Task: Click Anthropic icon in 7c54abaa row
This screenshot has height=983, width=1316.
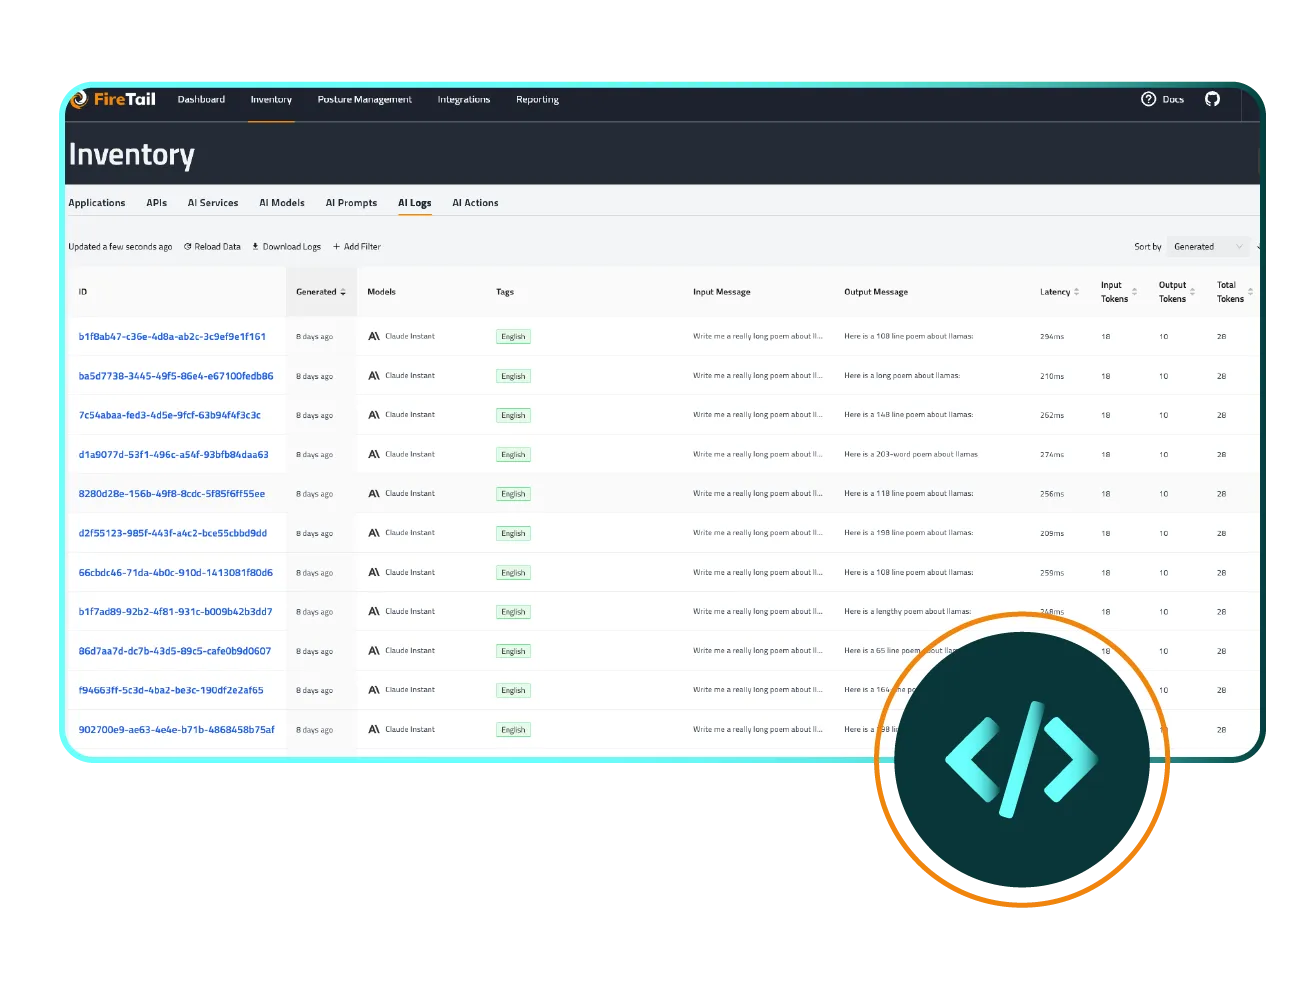Action: [374, 415]
